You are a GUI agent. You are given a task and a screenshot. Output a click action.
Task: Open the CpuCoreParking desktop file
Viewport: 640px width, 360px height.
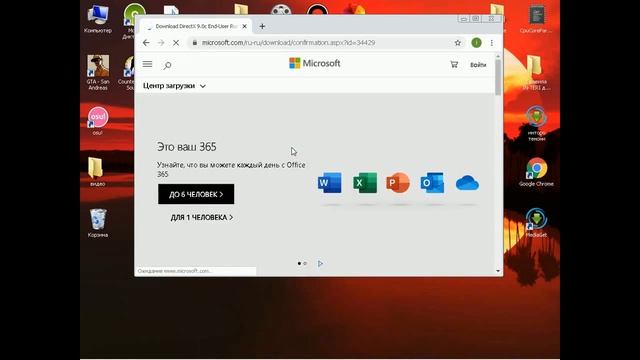(x=536, y=19)
